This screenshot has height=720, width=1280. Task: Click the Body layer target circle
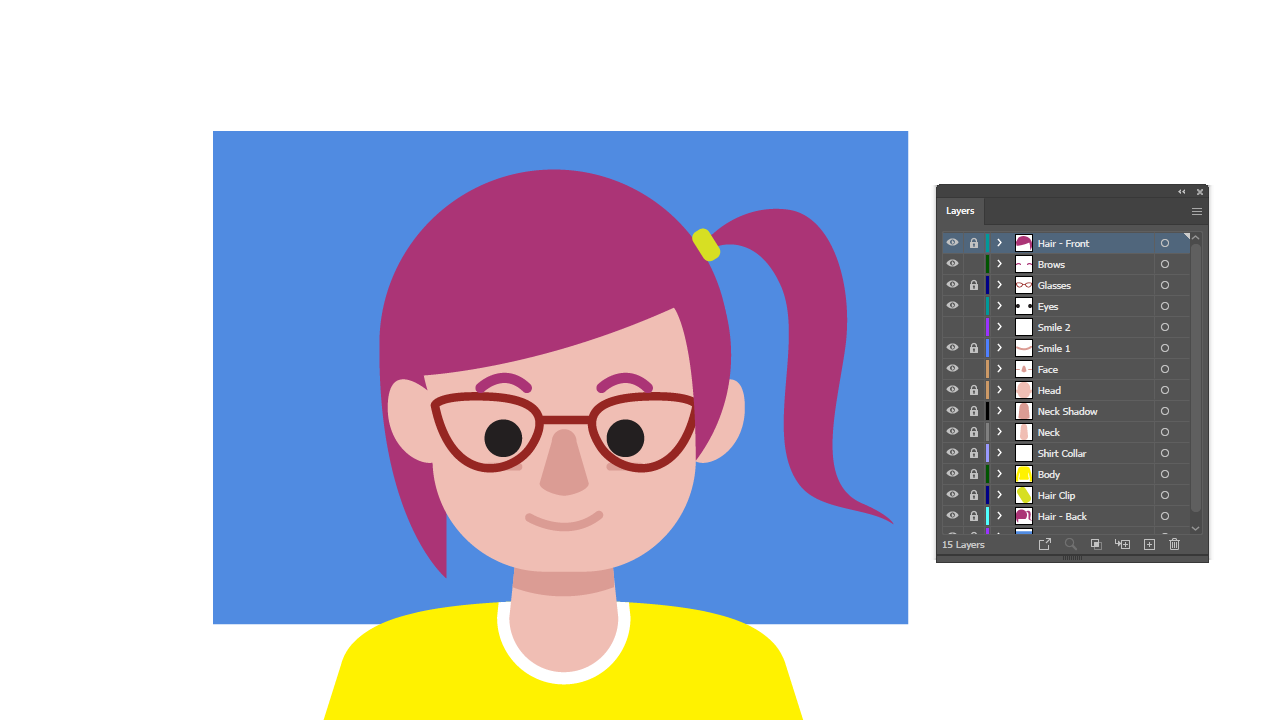pos(1165,474)
